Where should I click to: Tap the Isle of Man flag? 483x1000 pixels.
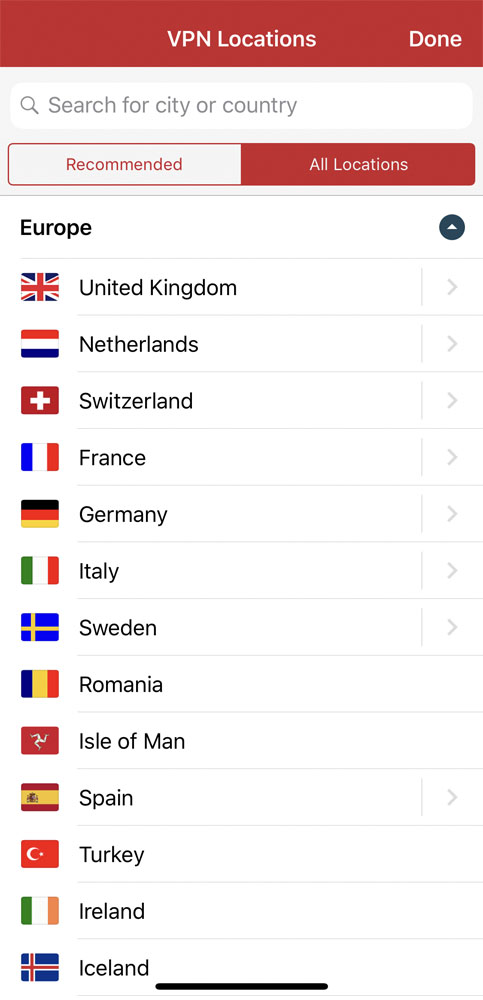pos(40,741)
